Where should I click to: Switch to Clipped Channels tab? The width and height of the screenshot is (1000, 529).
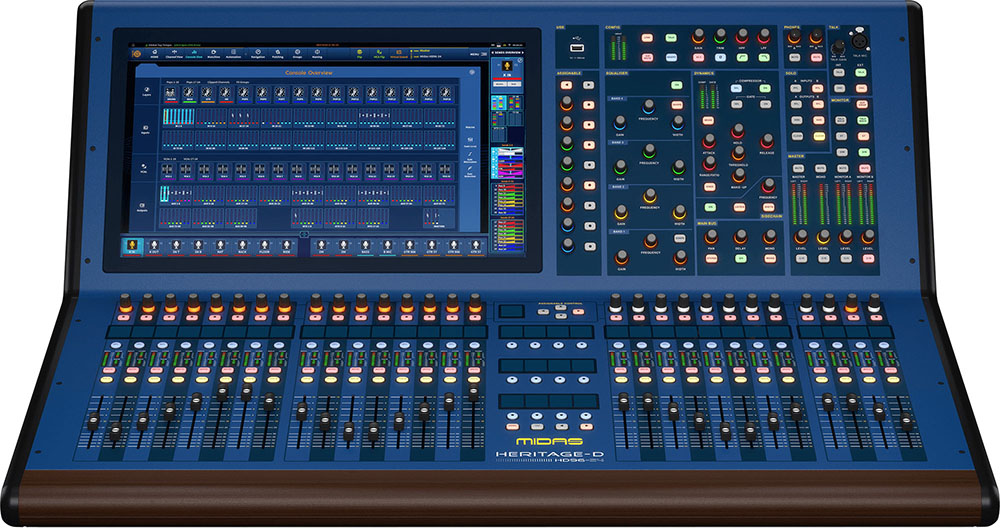coord(218,82)
